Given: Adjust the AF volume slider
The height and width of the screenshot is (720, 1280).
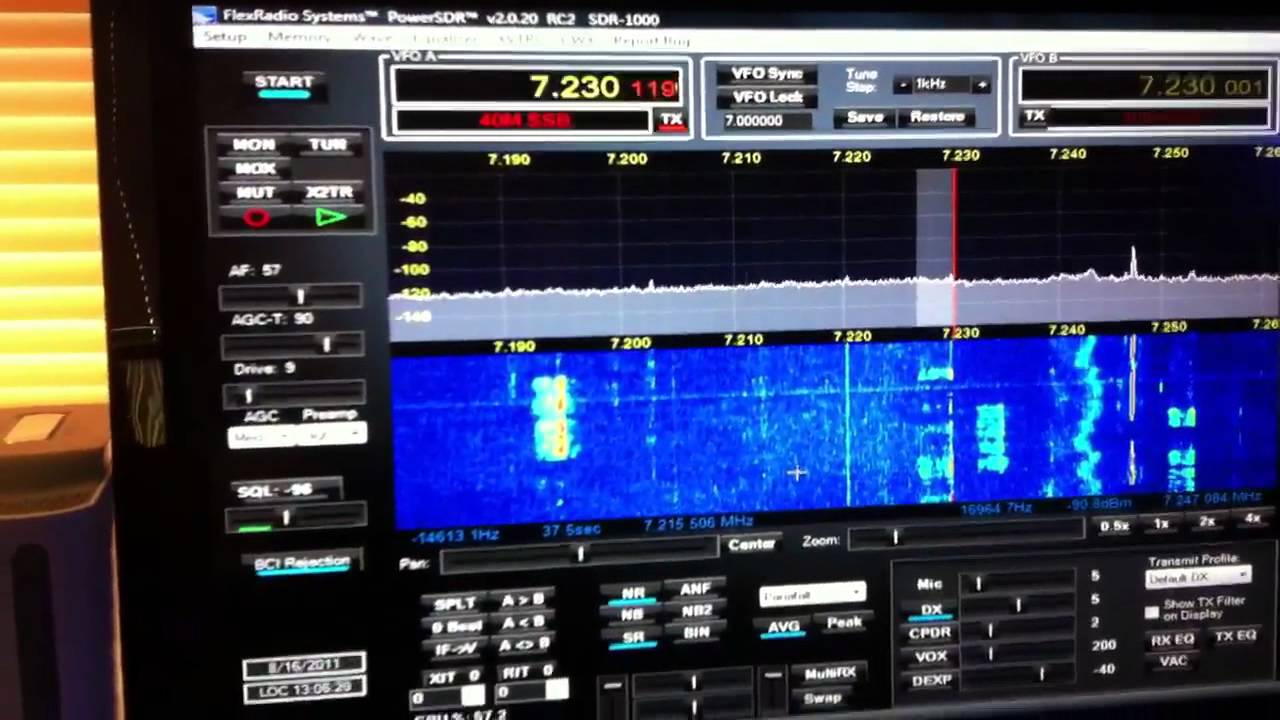Looking at the screenshot, I should 290,296.
